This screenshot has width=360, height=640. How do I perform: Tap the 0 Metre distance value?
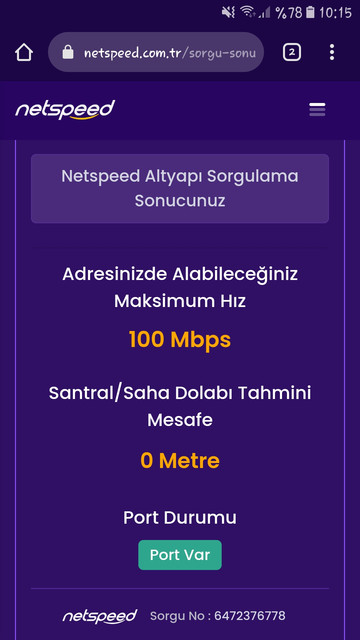[x=180, y=461]
